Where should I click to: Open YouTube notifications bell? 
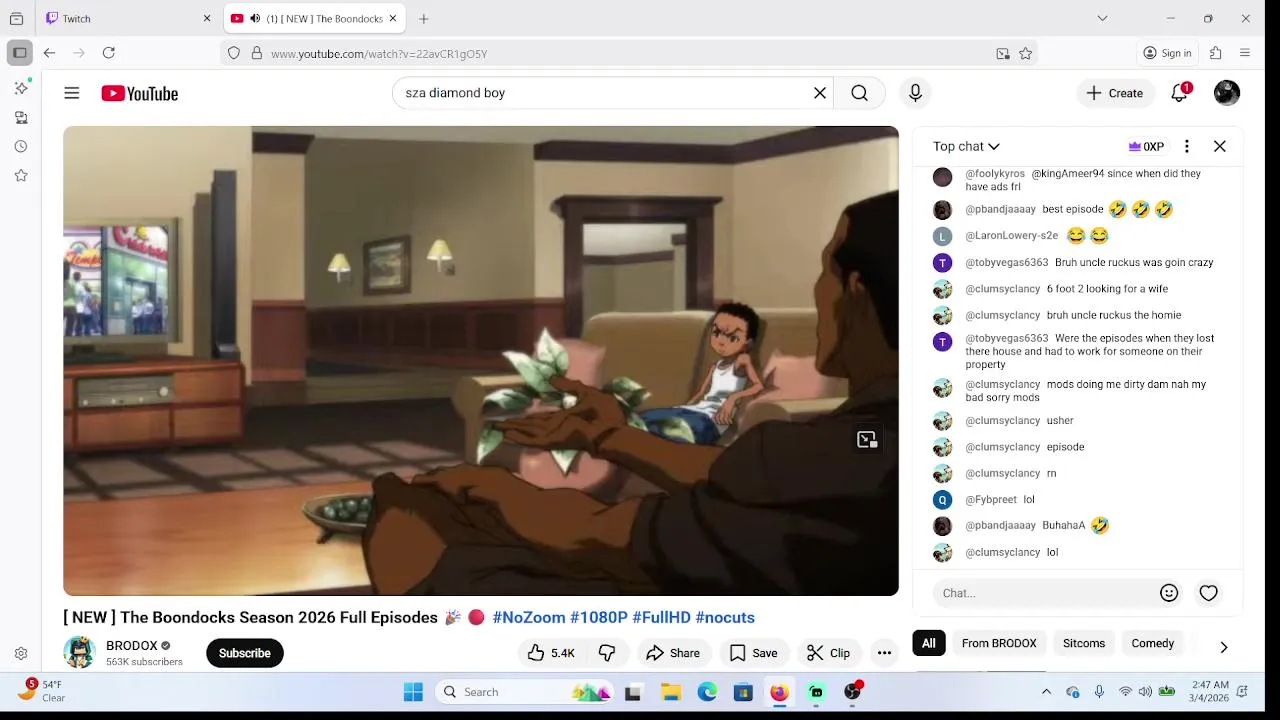click(1180, 93)
